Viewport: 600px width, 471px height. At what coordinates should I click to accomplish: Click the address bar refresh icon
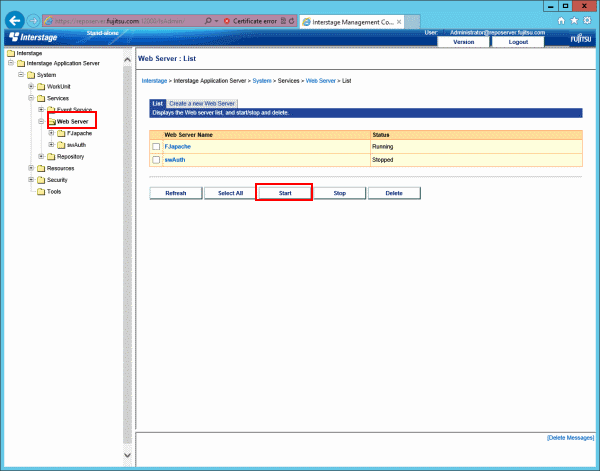[292, 21]
